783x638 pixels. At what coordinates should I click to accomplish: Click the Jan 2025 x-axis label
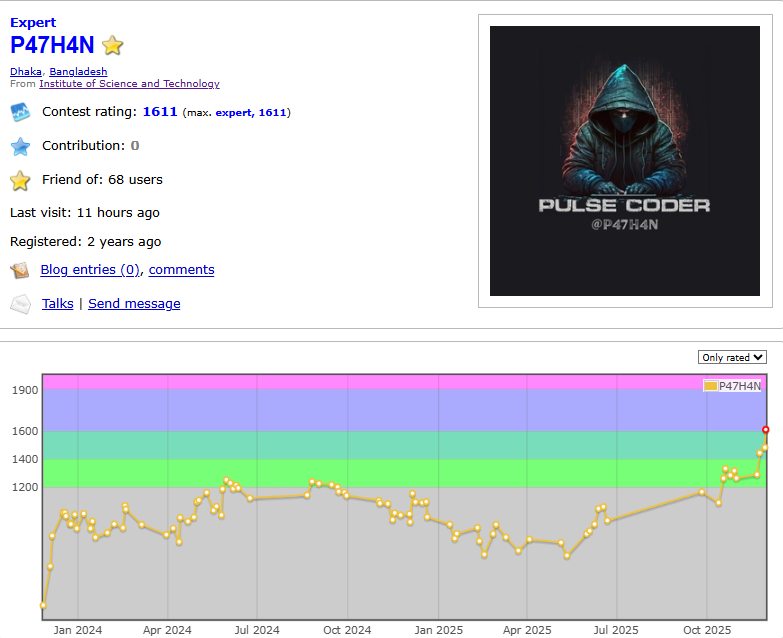tap(438, 630)
